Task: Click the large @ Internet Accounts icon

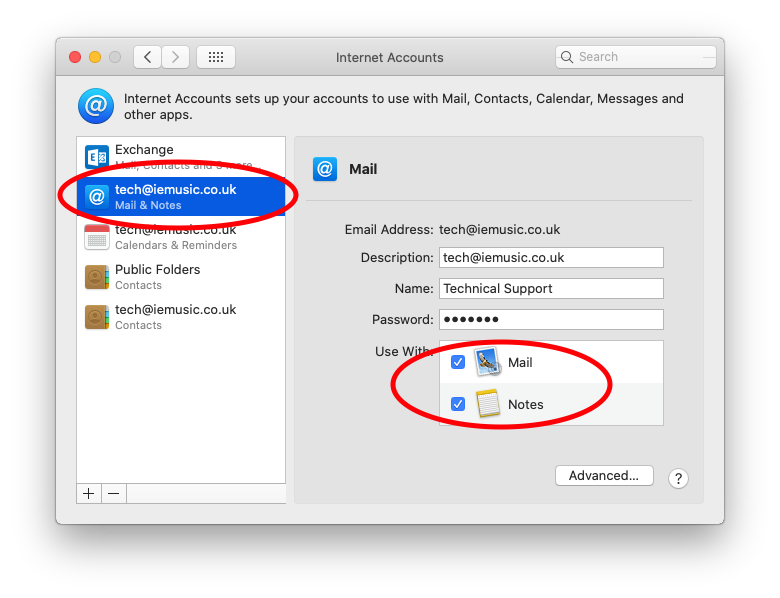Action: pos(96,106)
